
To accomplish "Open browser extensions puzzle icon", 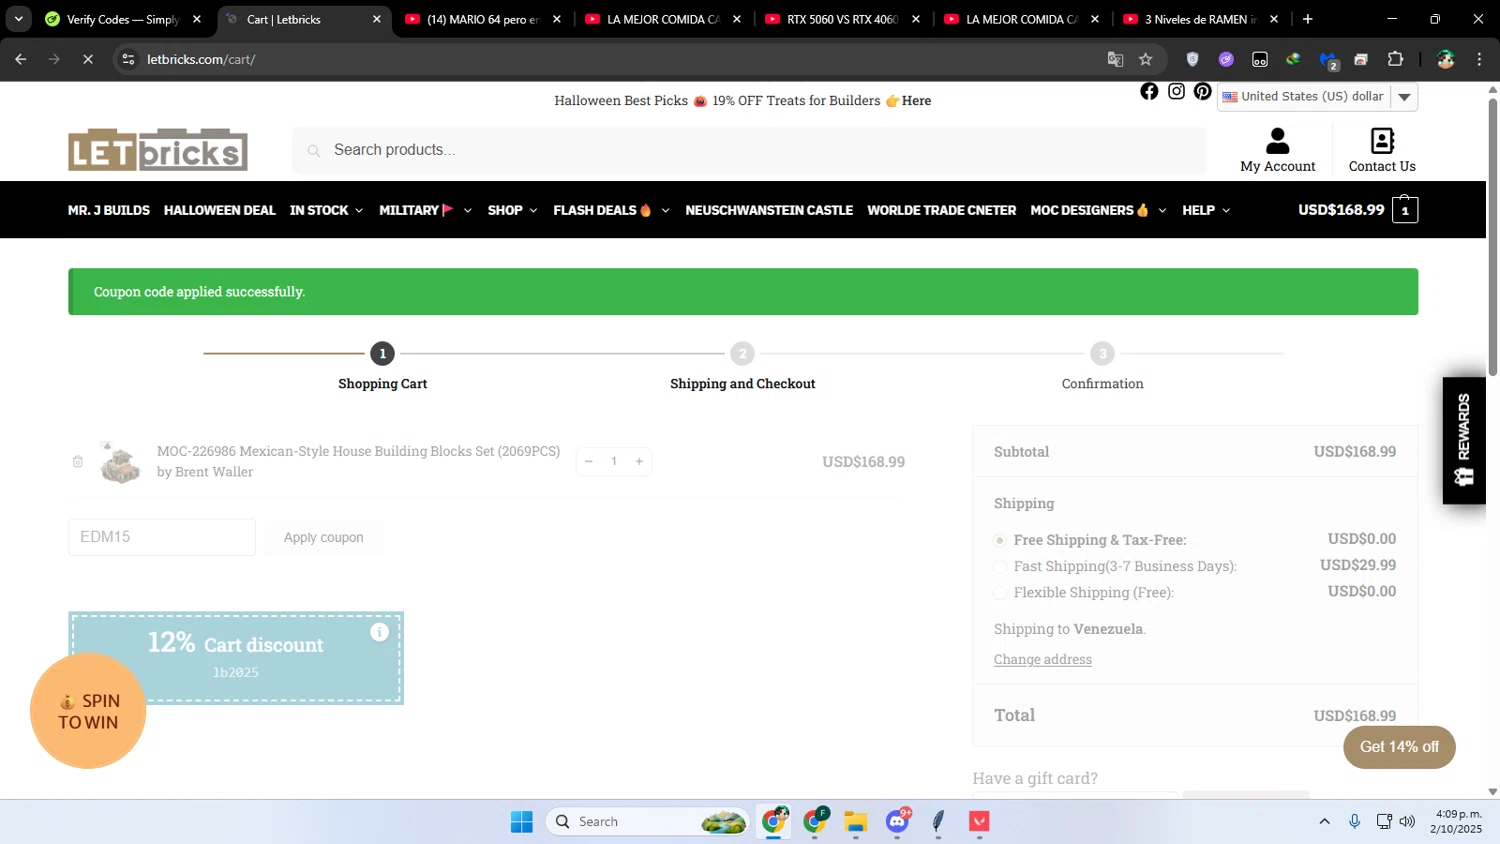I will click(1396, 59).
